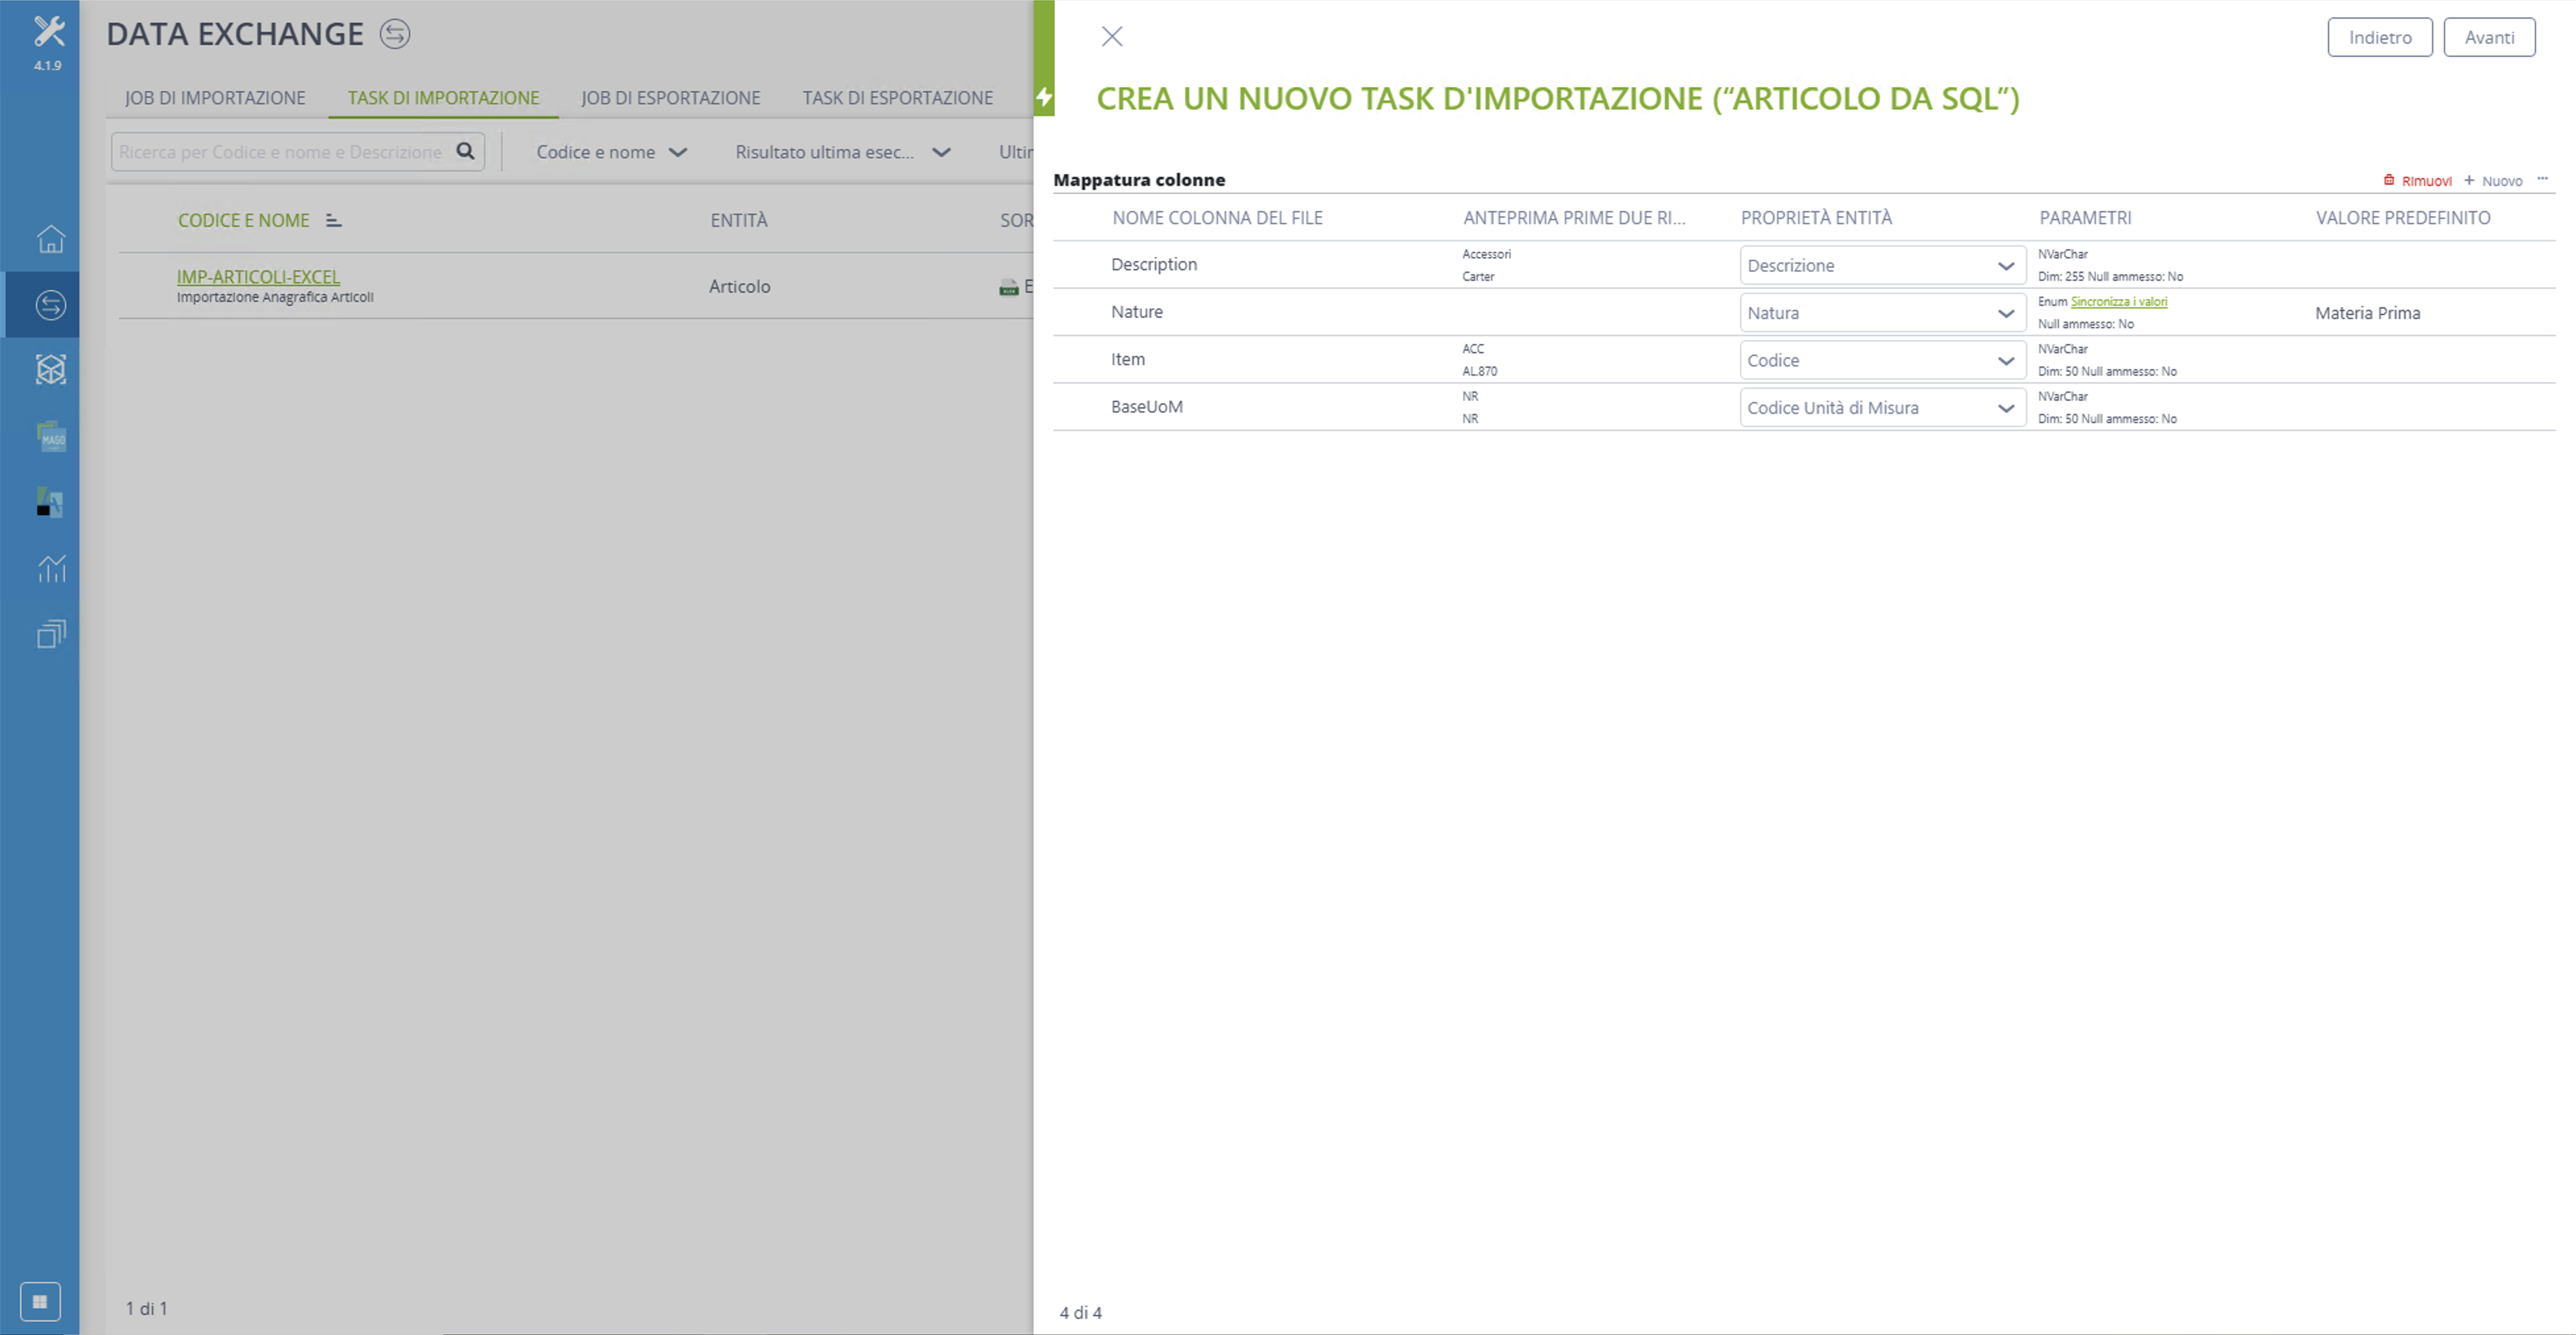Screen dimensions: 2576x1335
Task: Open the stacked windows sidebar icon
Action: 51,634
